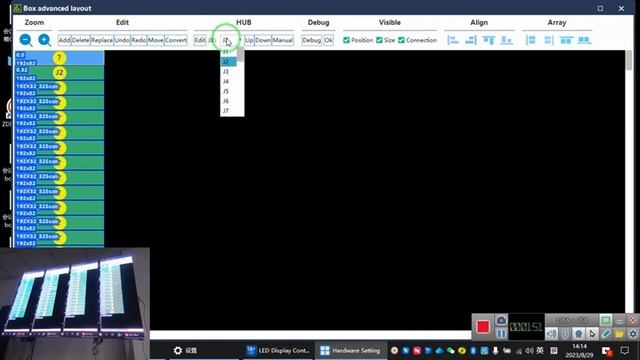Click the Up button in HUB group
Image resolution: width=640 pixels, height=360 pixels.
tap(249, 40)
